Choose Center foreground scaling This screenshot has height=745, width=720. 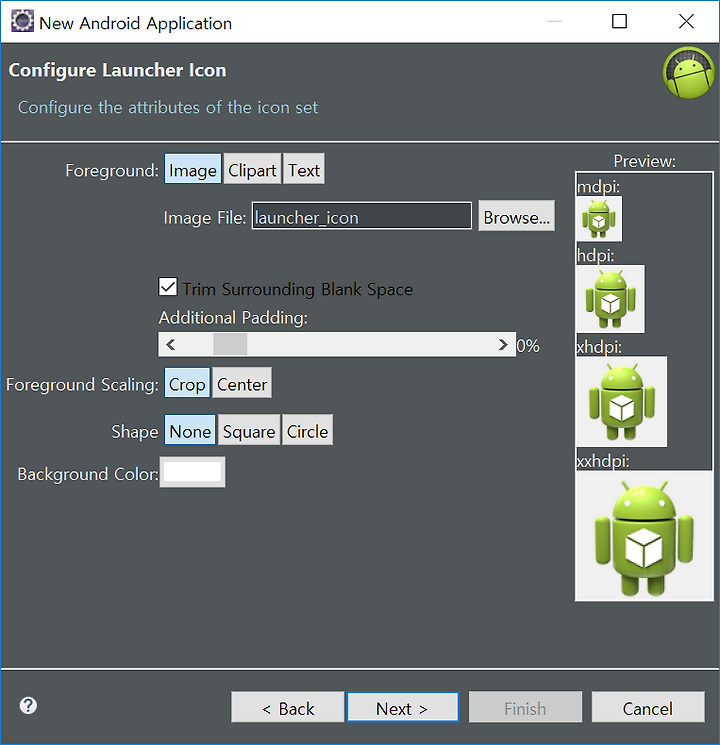[x=242, y=384]
